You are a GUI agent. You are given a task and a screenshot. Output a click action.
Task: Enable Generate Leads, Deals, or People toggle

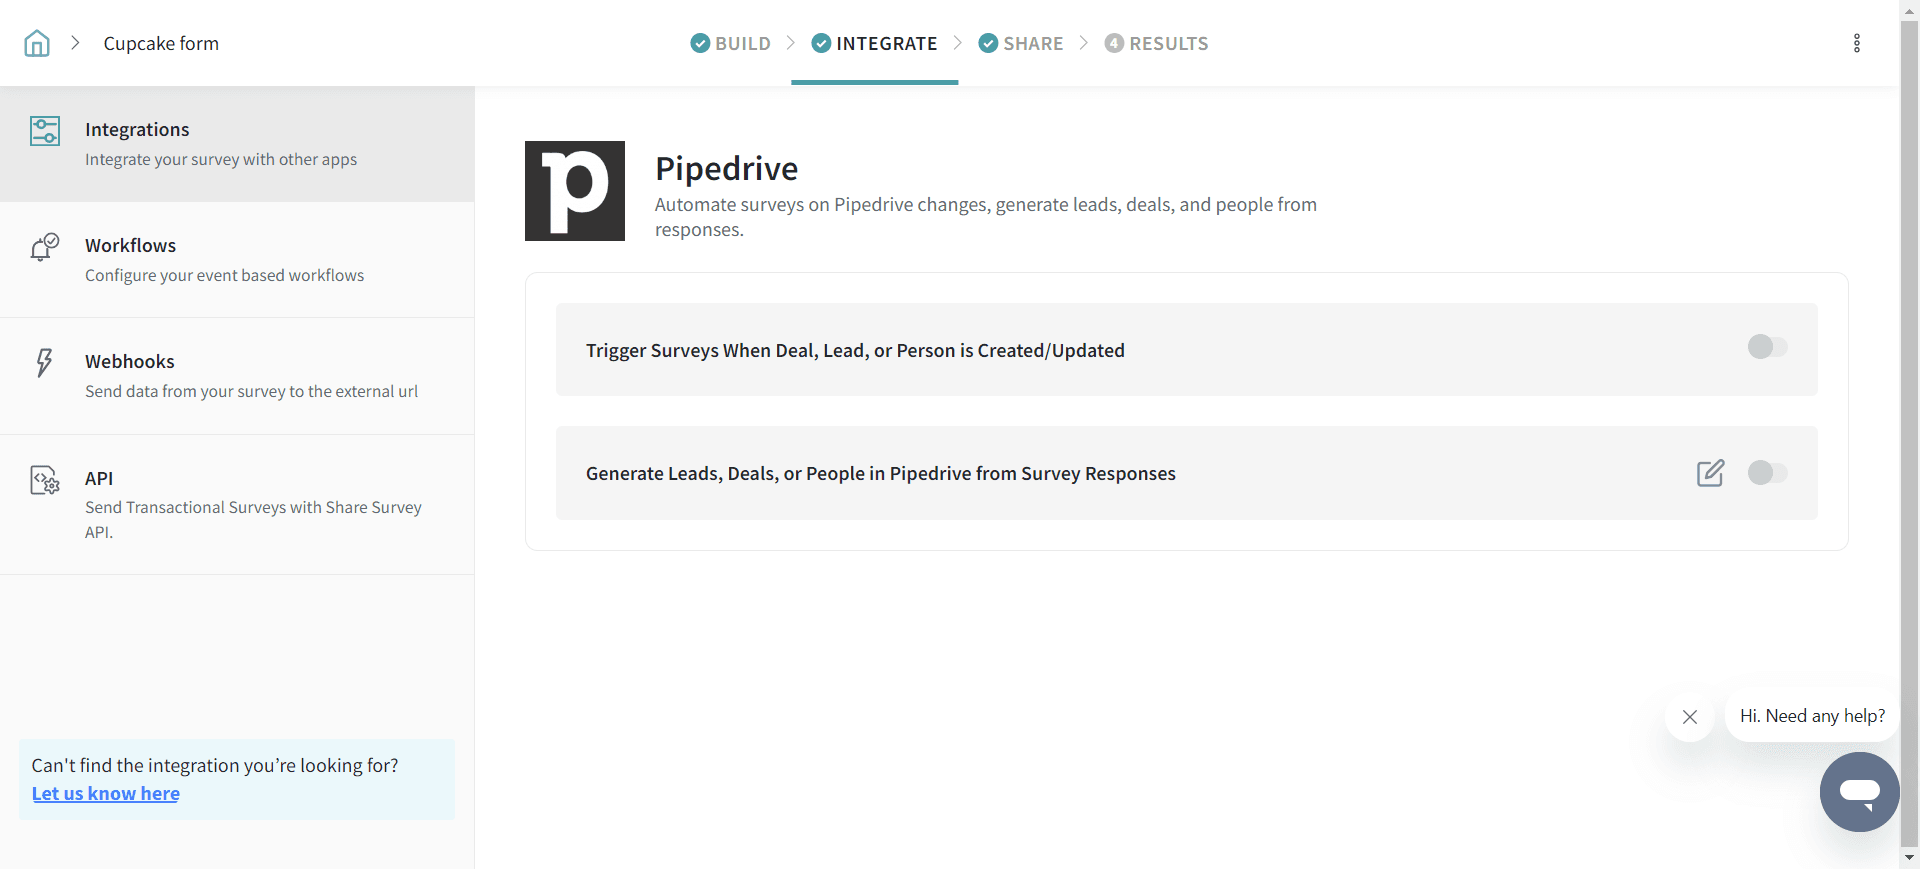[1767, 473]
